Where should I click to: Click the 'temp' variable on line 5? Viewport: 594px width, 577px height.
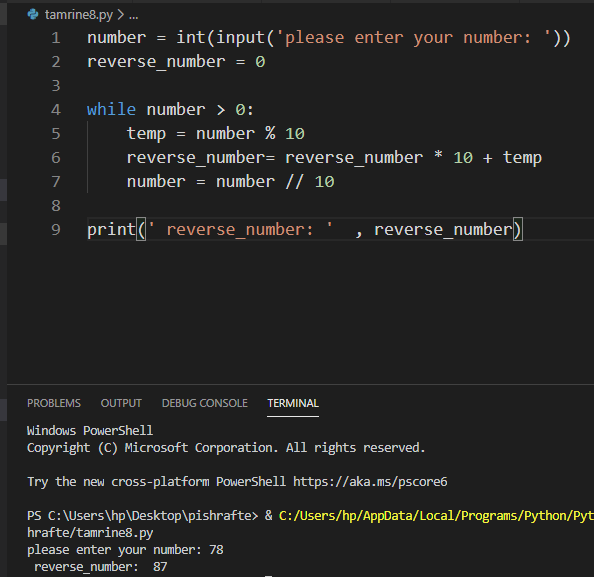[x=146, y=134]
